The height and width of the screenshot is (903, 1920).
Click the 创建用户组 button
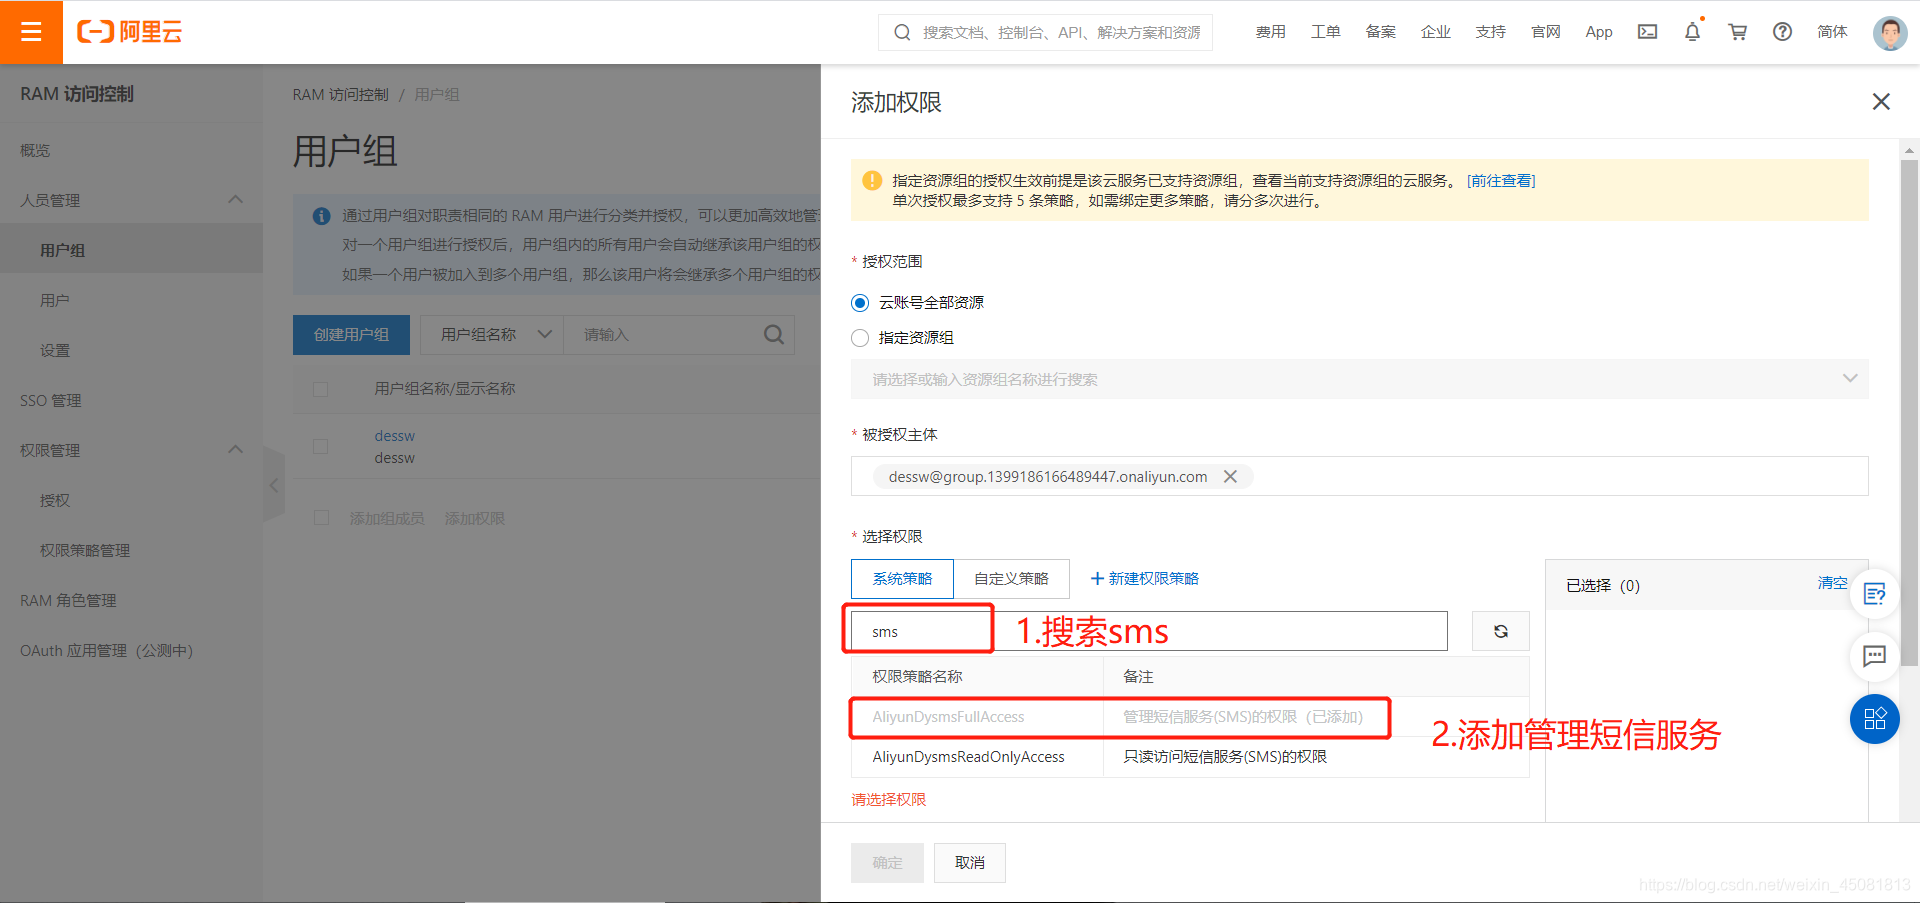(x=351, y=335)
